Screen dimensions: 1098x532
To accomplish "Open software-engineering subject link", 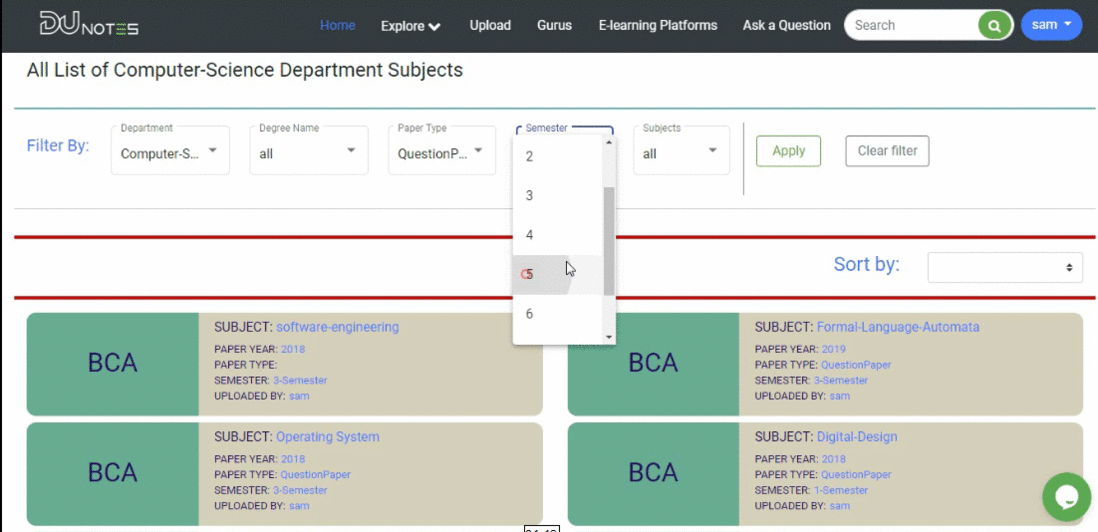I will coord(338,327).
